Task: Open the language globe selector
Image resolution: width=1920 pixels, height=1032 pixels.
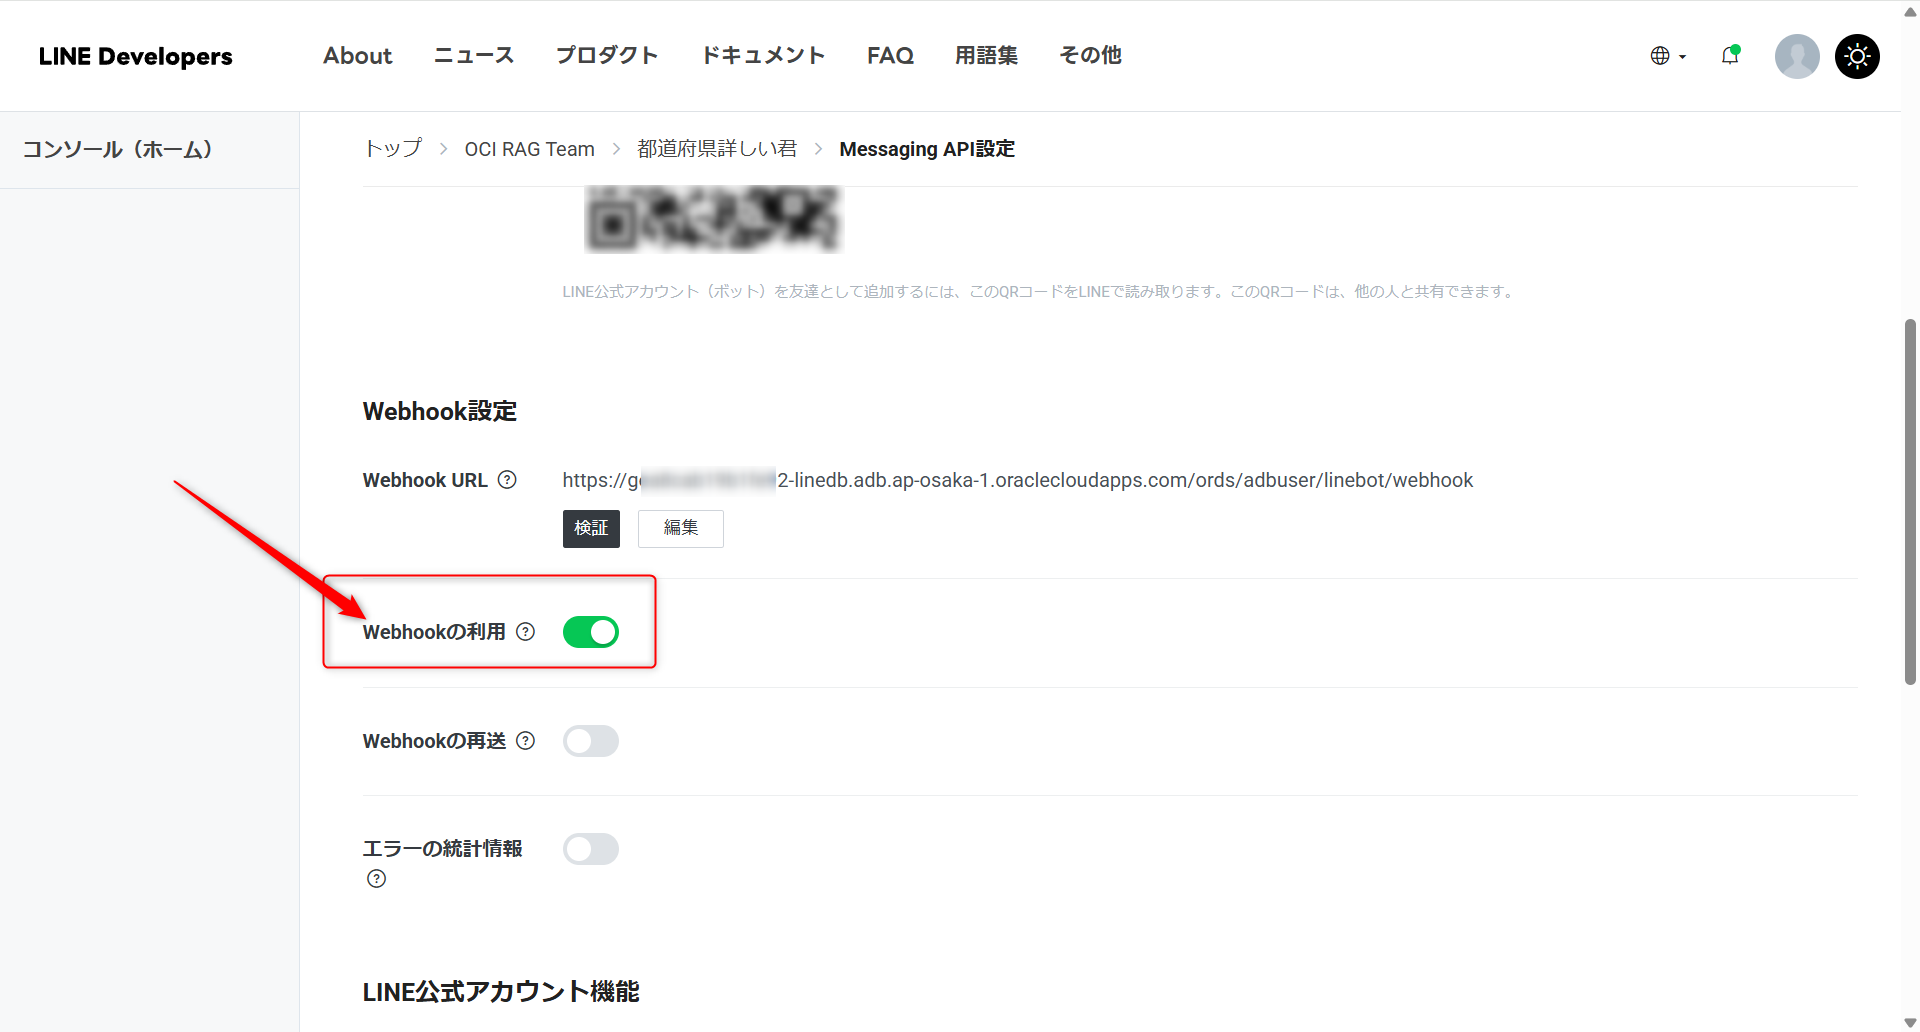Action: click(1668, 56)
